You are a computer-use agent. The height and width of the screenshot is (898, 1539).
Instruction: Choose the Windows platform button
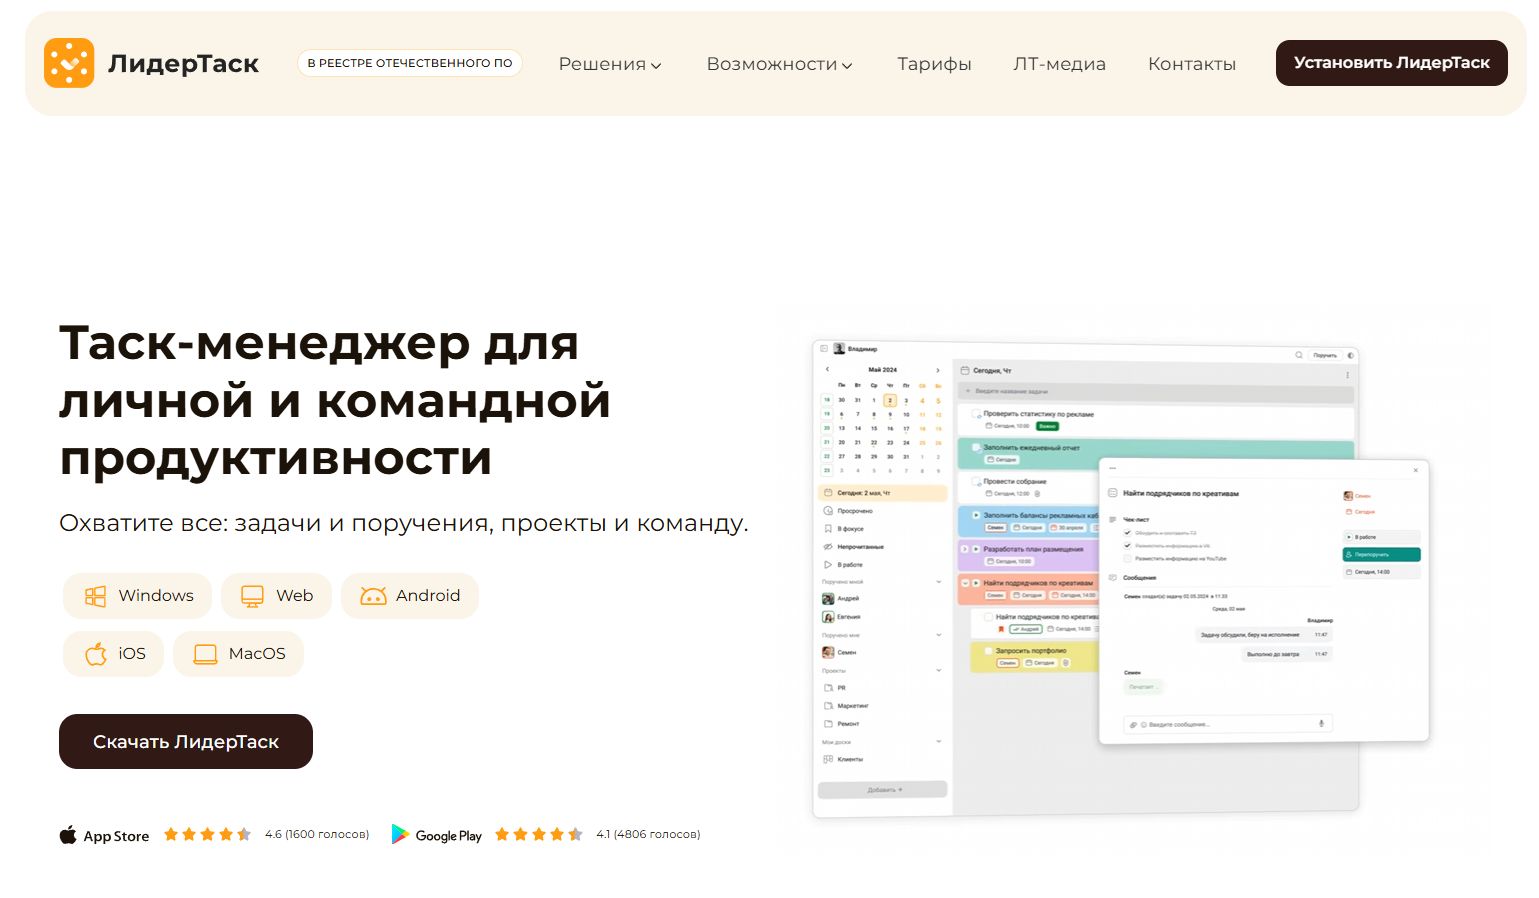(138, 596)
